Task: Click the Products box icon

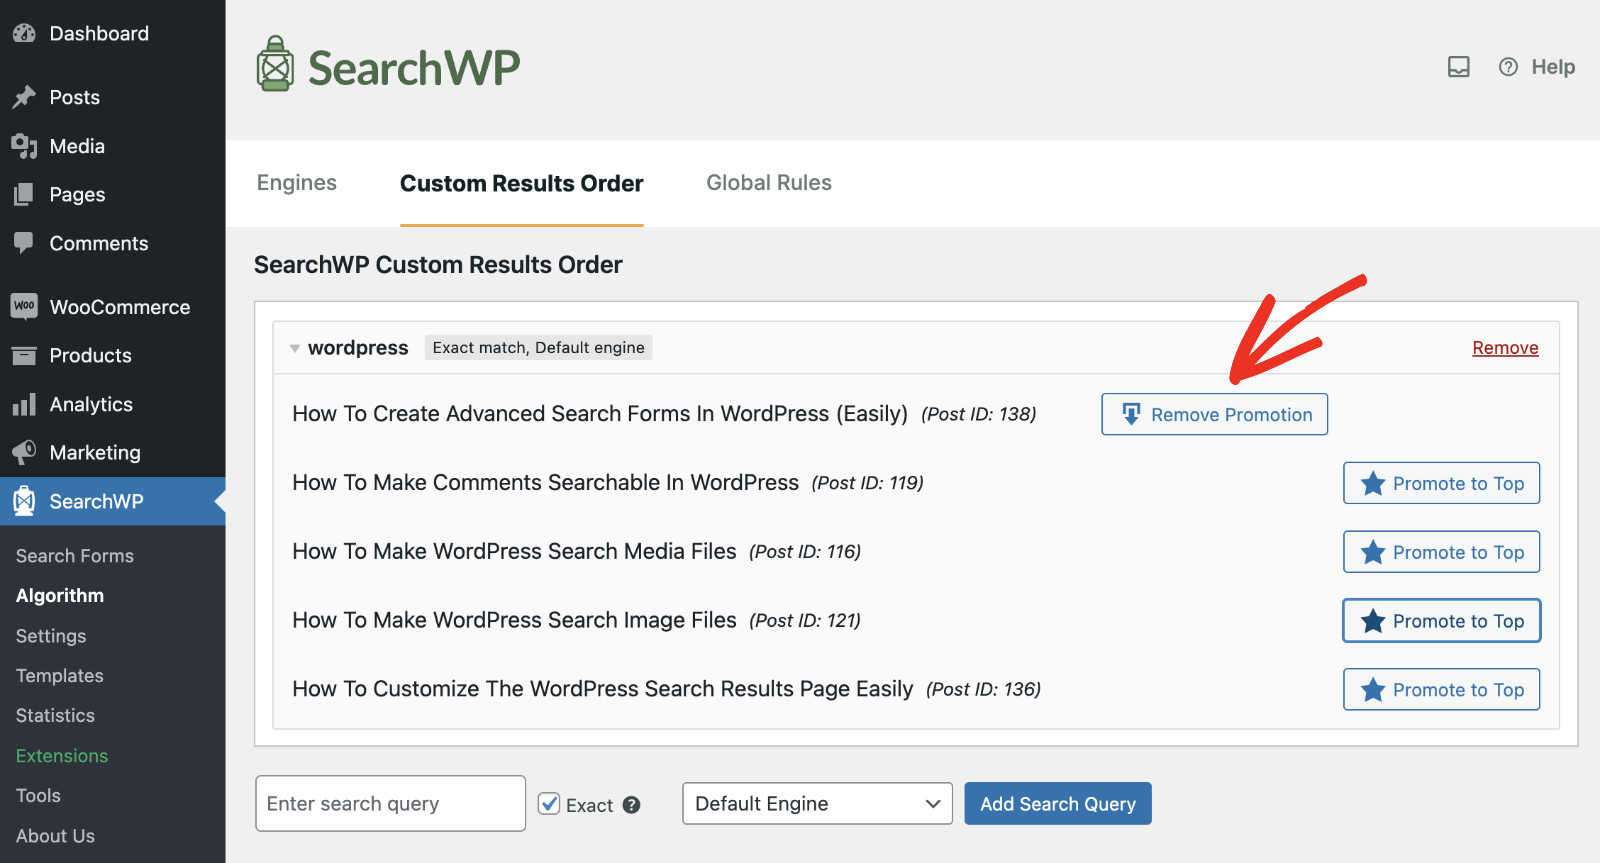Action: coord(24,355)
